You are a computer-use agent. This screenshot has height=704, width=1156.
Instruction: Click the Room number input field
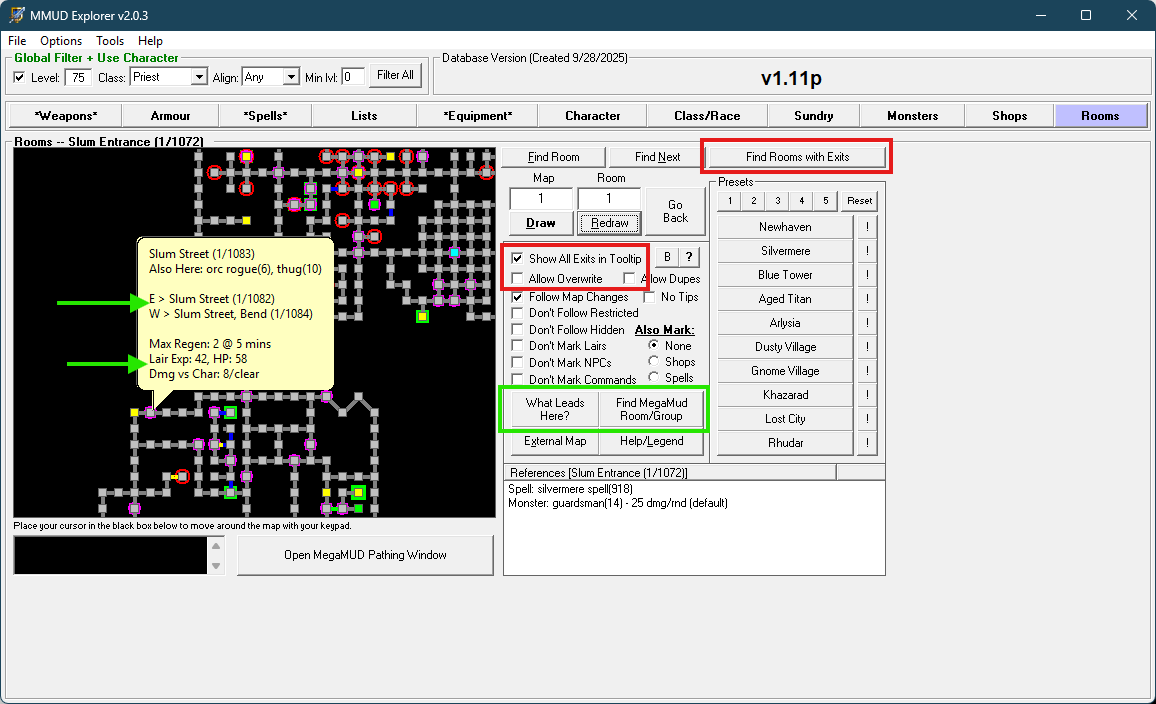coord(609,199)
